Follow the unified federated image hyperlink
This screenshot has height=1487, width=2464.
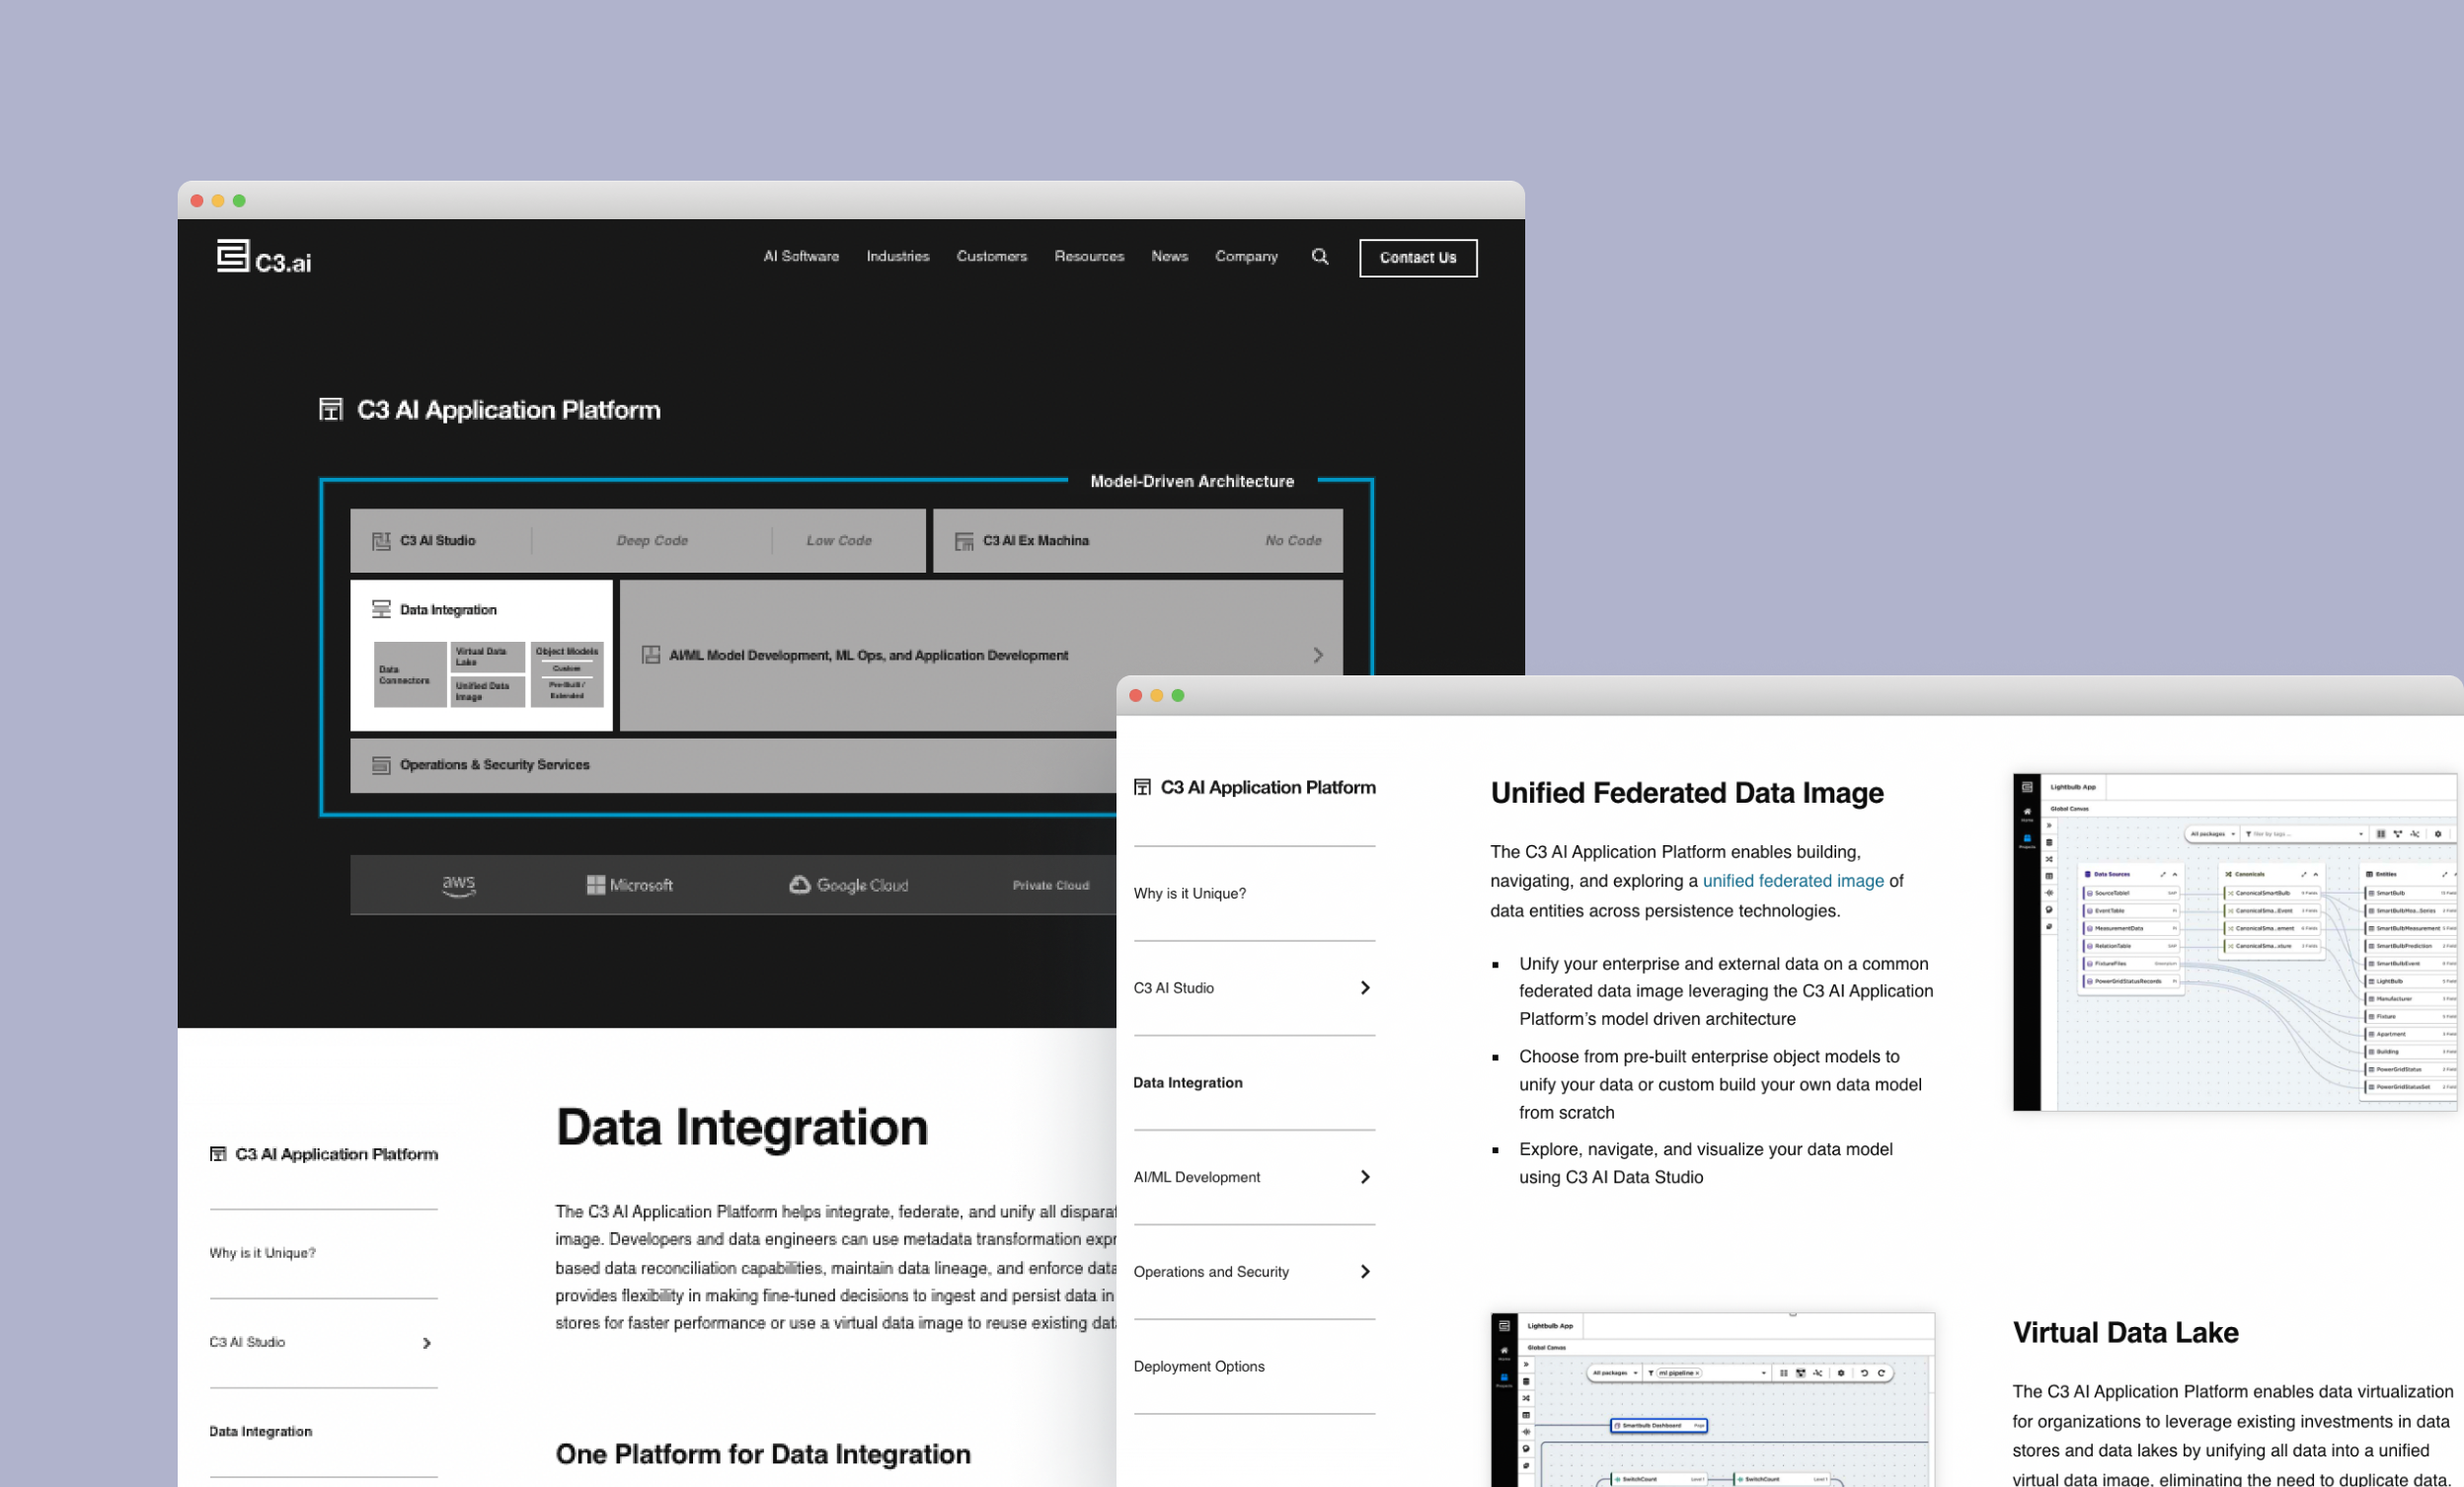1793,881
